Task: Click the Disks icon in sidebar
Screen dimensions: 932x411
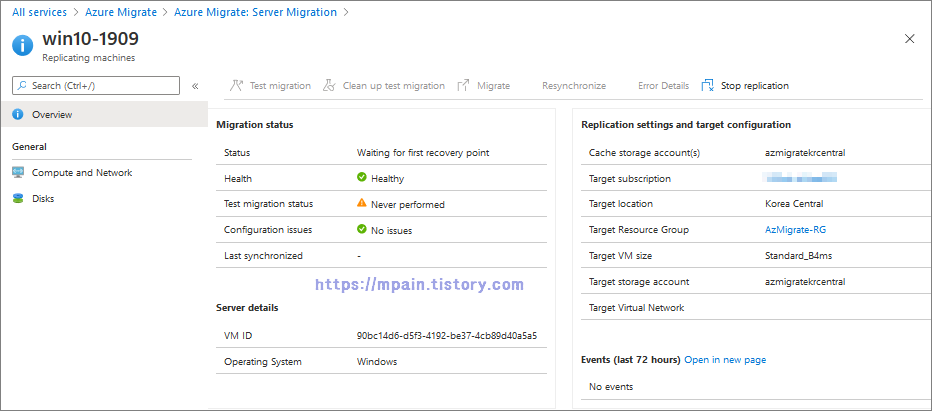Action: (18, 199)
